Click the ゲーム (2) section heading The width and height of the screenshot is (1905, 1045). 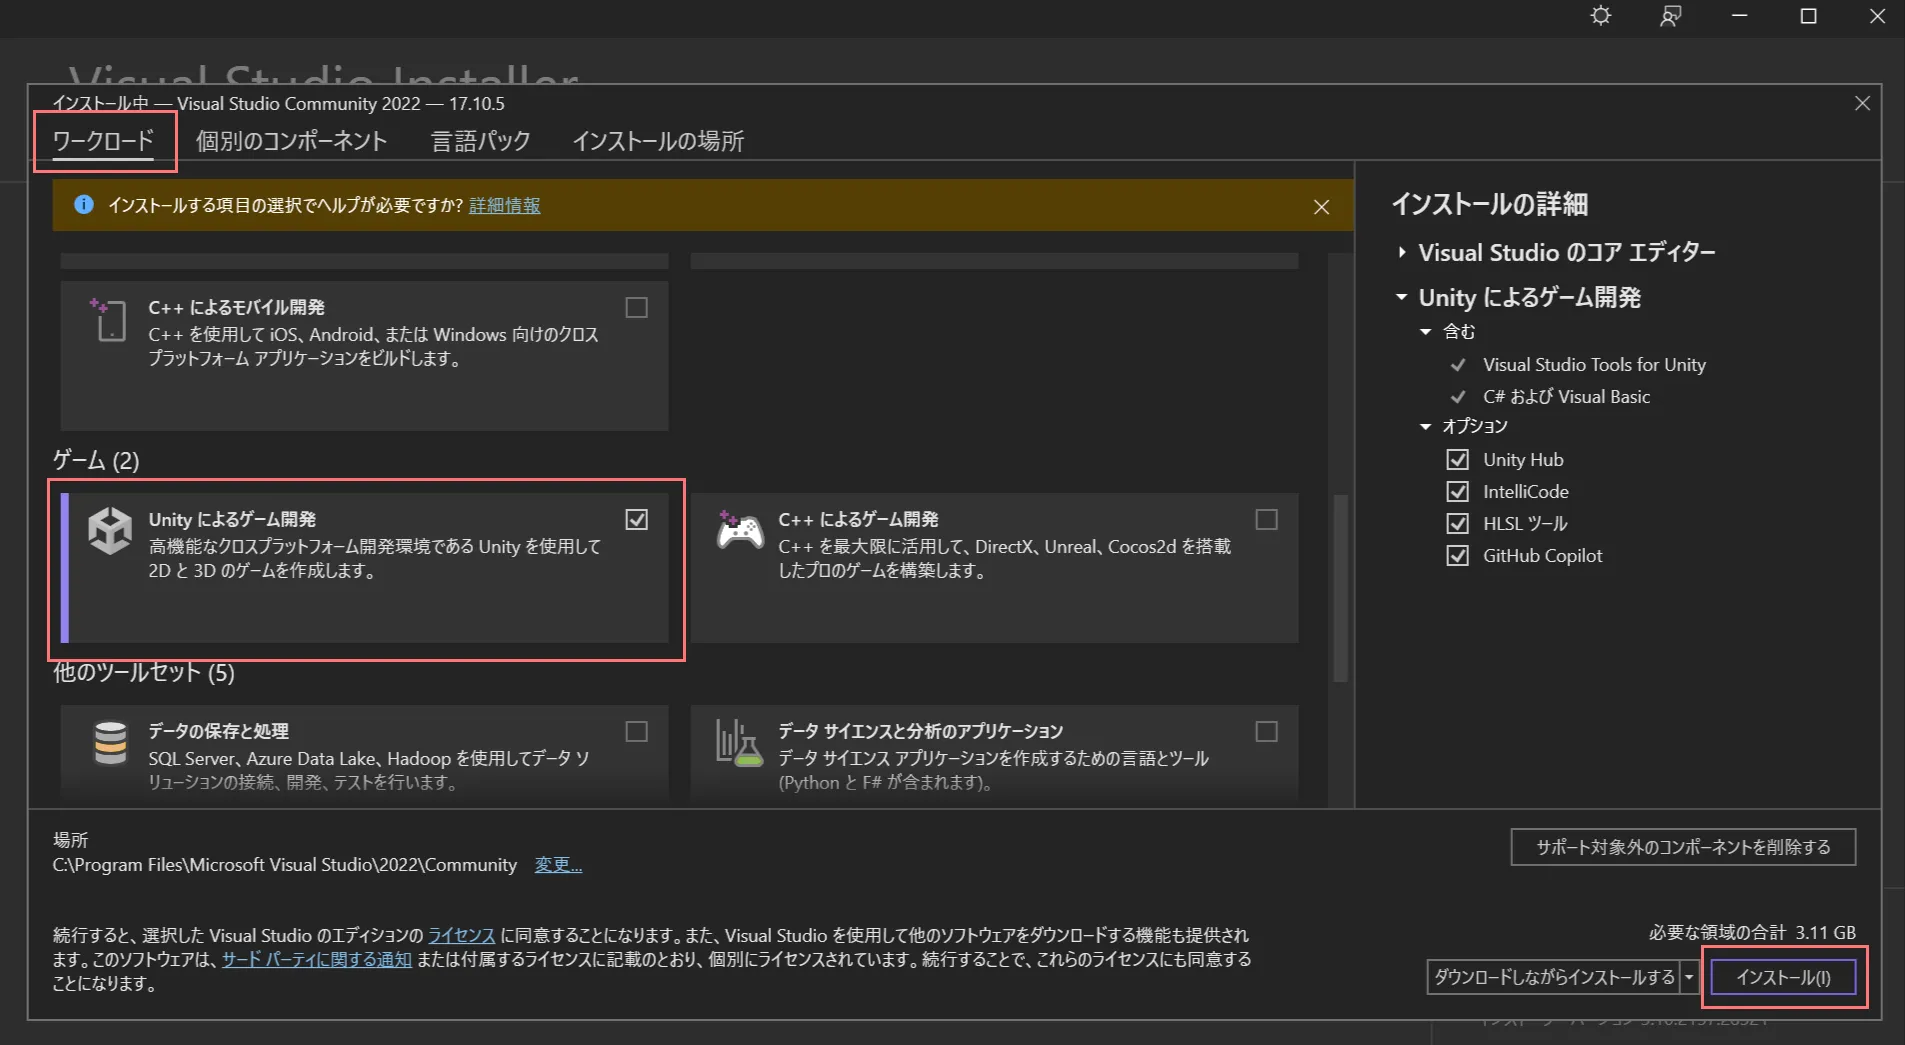point(96,461)
